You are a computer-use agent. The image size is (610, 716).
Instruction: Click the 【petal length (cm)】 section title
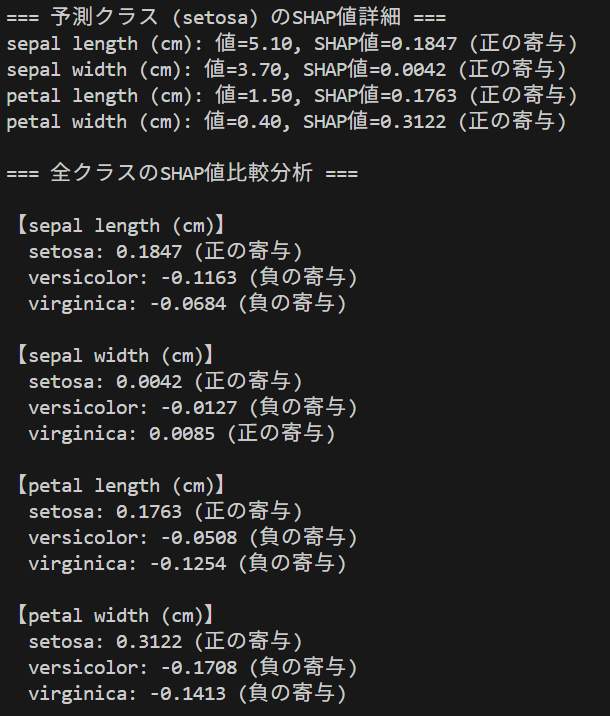click(121, 486)
